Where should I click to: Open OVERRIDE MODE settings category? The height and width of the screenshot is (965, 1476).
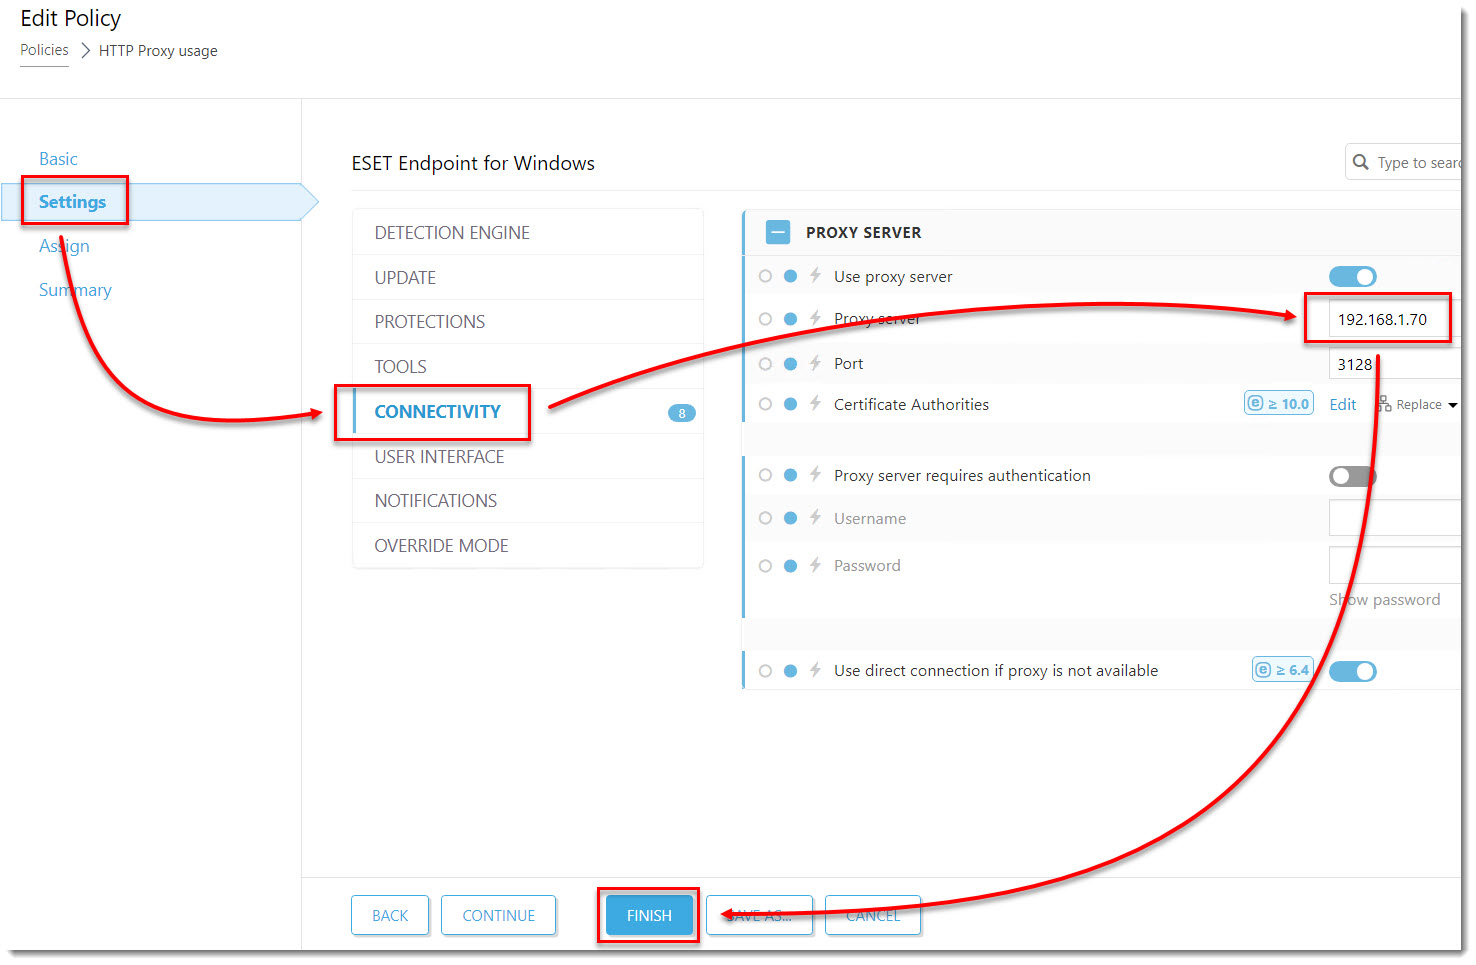528,546
